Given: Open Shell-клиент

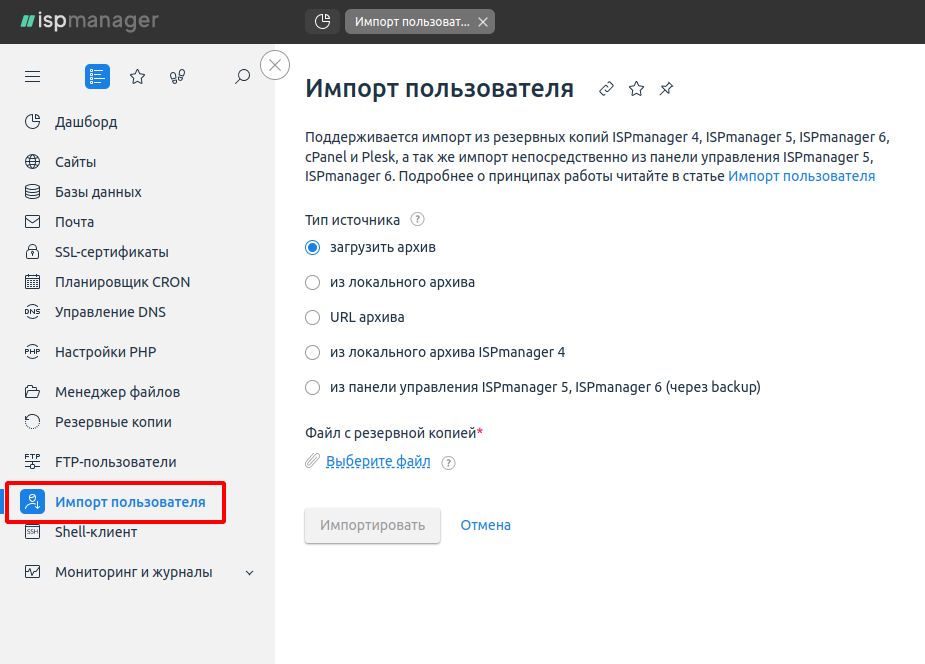Looking at the screenshot, I should 96,532.
